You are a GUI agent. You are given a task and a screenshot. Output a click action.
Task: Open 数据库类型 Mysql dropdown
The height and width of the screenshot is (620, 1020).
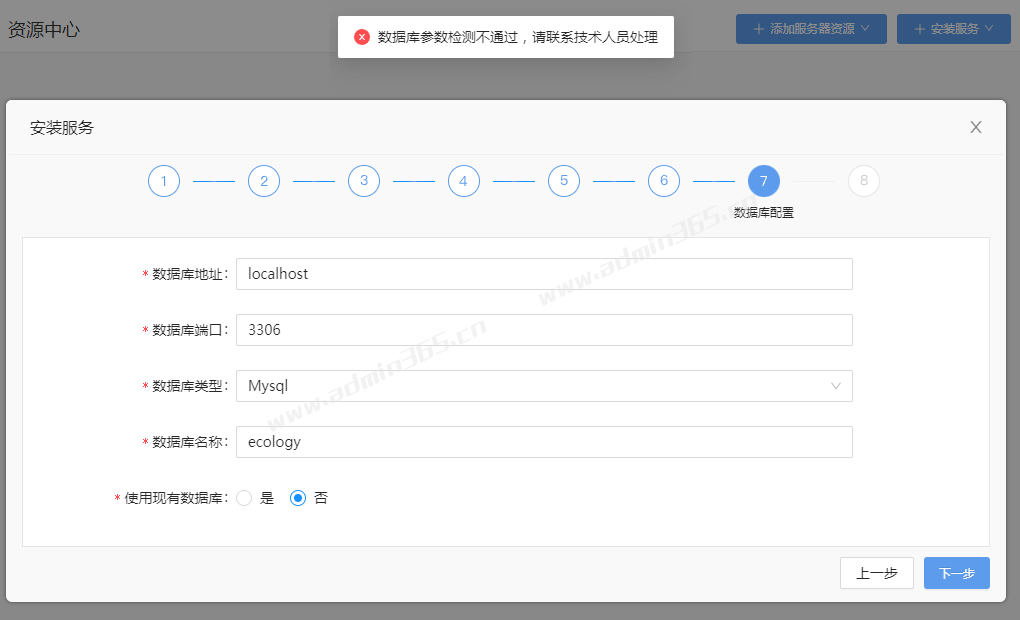[x=544, y=386]
